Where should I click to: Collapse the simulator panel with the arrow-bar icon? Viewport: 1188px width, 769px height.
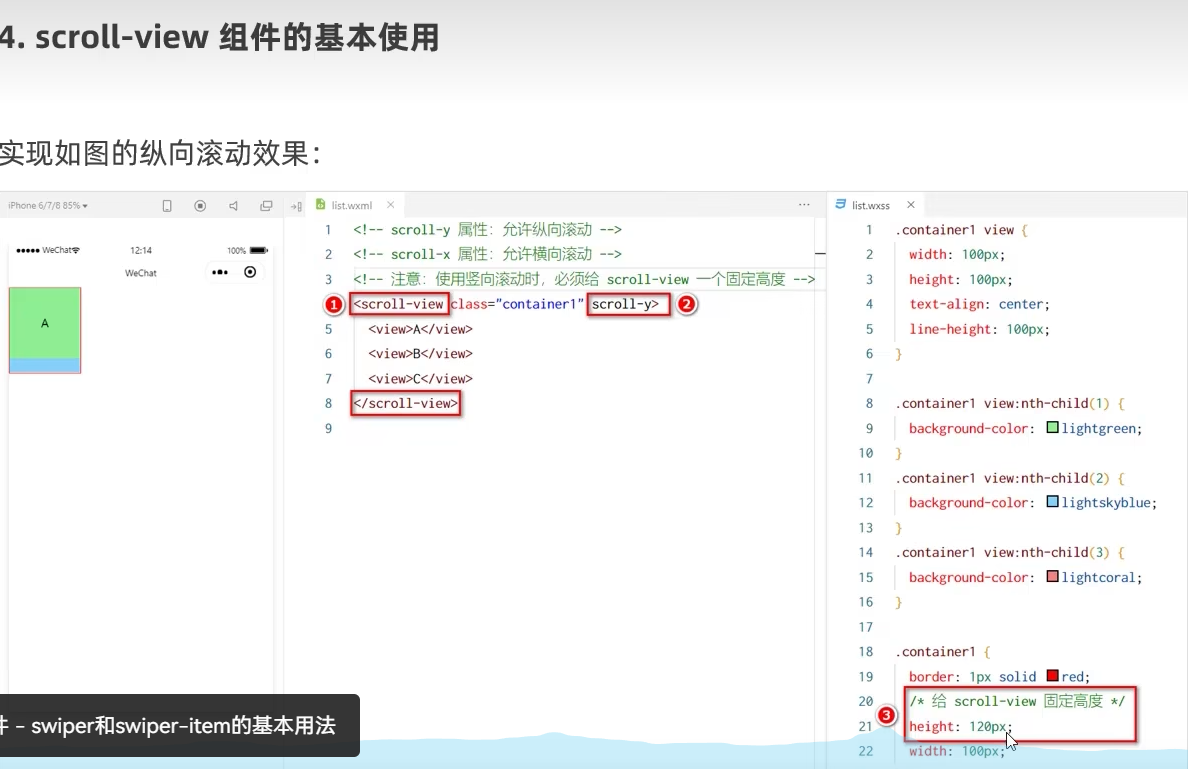point(296,206)
